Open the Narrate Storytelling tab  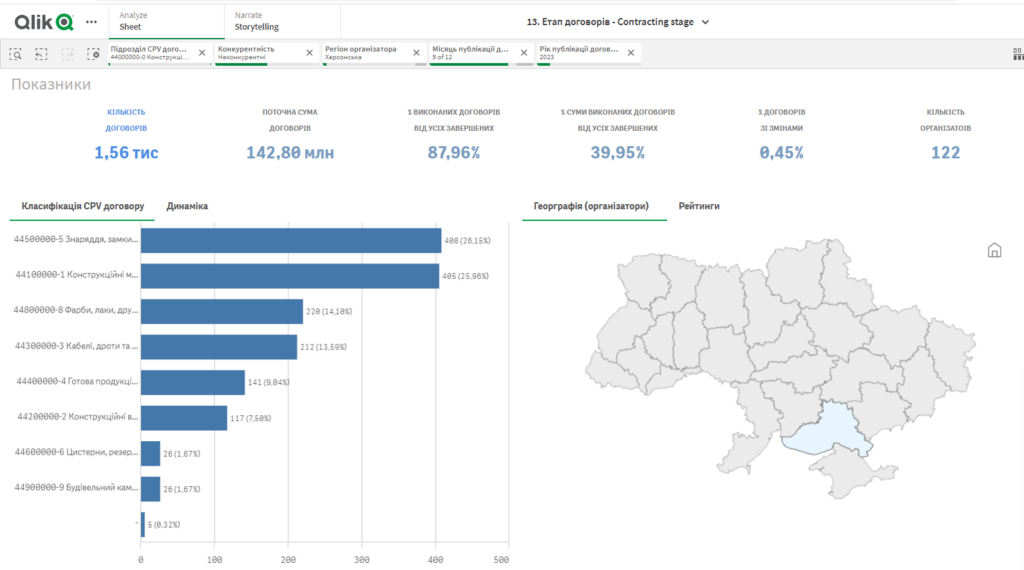click(x=281, y=21)
